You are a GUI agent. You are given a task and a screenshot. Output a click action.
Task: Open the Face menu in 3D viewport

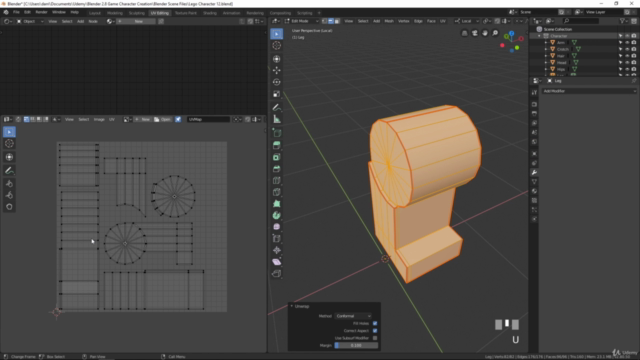431,21
